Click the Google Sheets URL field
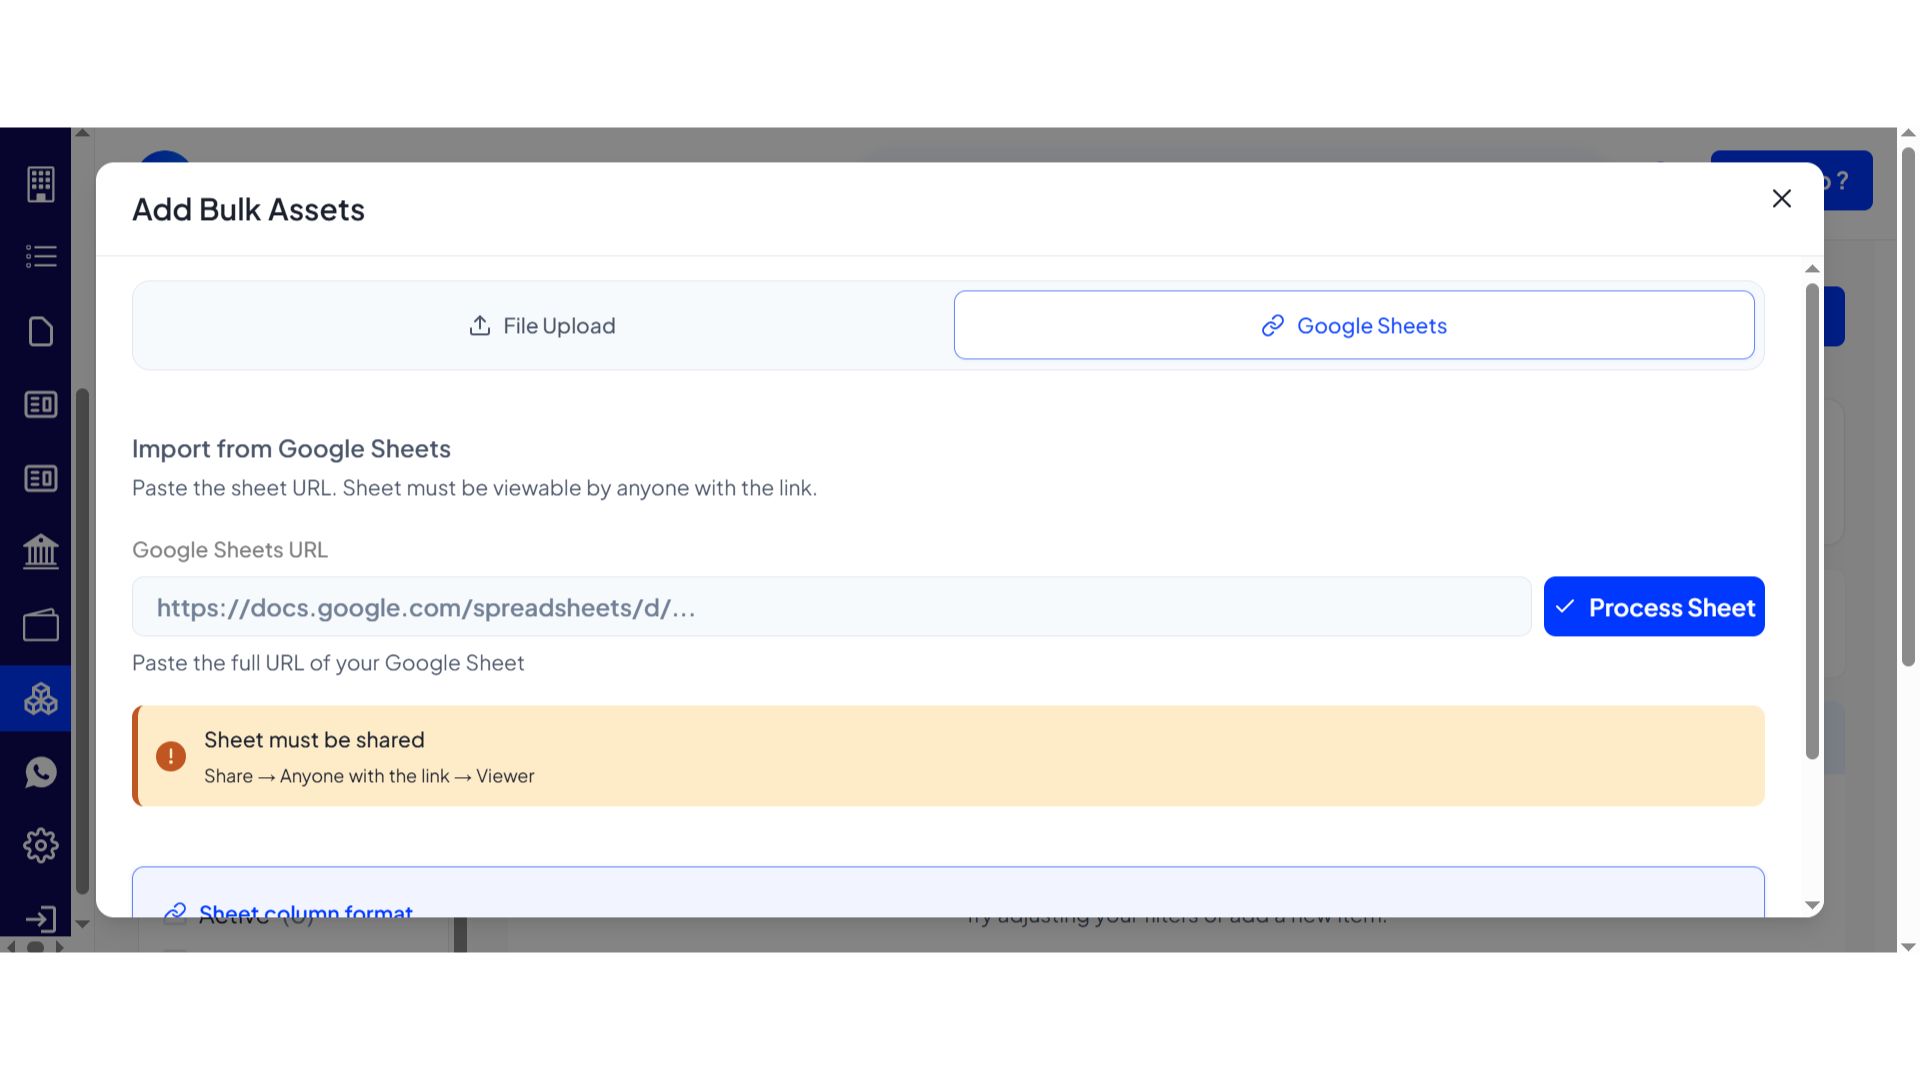The width and height of the screenshot is (1920, 1080). [830, 607]
